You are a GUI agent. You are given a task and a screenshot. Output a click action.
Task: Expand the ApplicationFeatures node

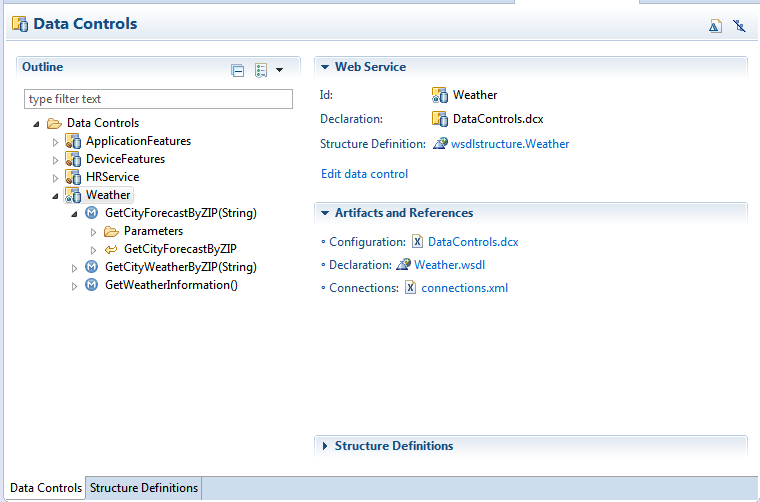click(55, 142)
